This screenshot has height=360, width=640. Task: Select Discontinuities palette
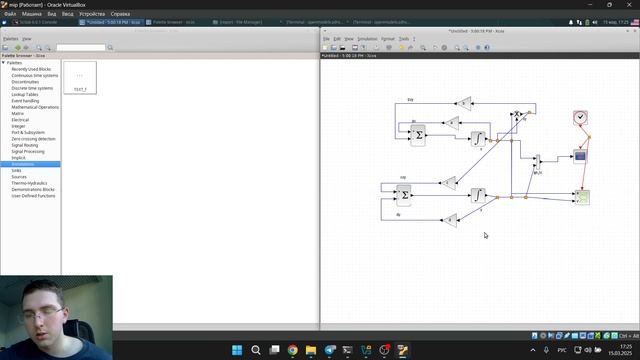pyautogui.click(x=25, y=82)
